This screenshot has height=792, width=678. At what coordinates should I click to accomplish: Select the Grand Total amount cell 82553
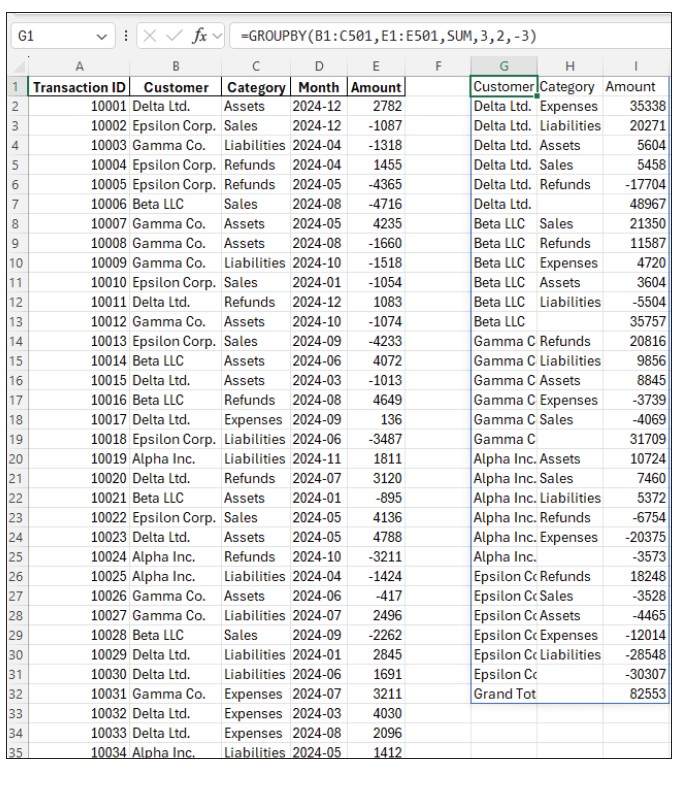636,693
